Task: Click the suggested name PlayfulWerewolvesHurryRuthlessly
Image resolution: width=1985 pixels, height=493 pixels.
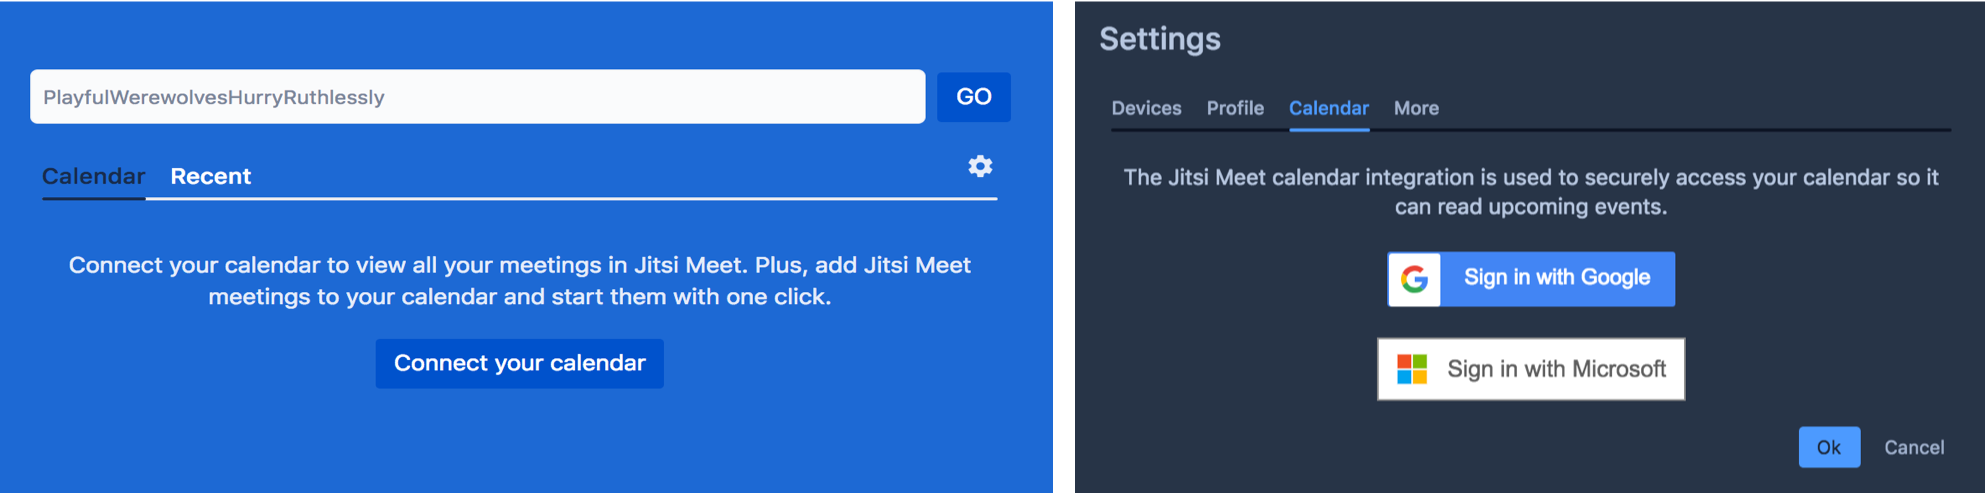Action: click(214, 97)
